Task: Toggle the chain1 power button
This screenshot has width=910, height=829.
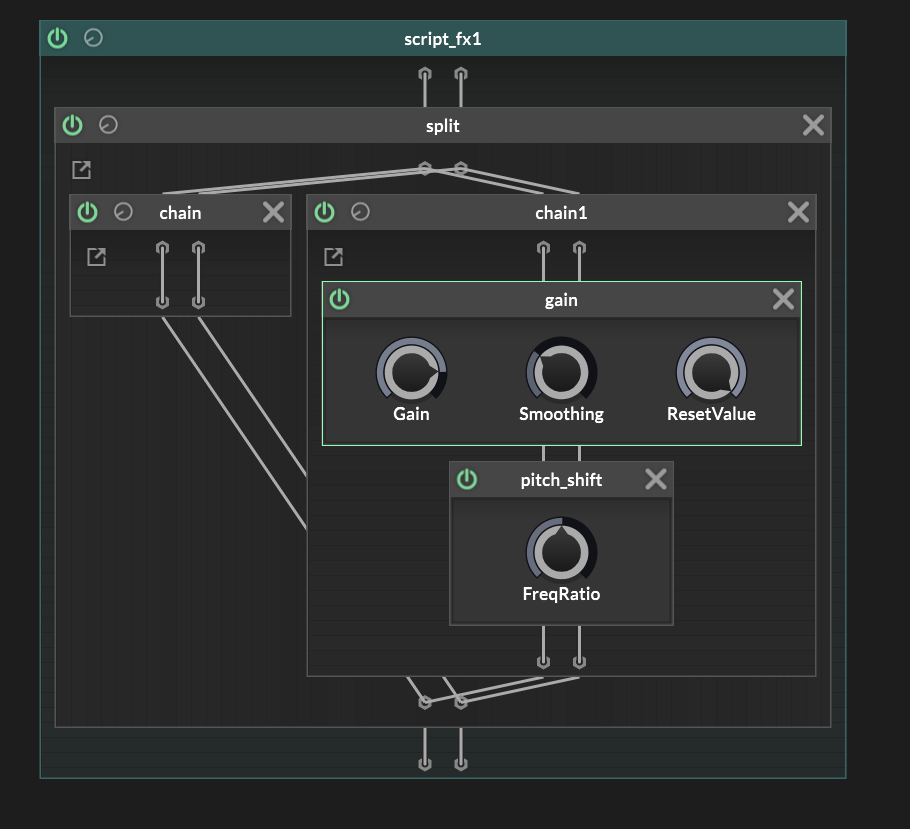Action: (325, 212)
